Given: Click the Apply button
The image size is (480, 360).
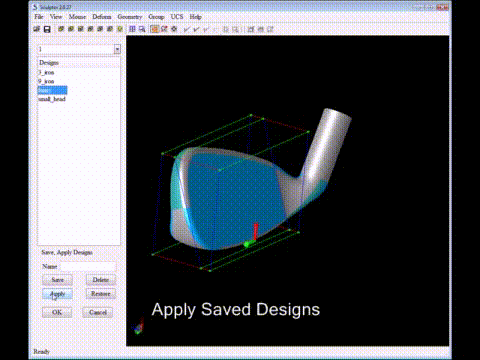Looking at the screenshot, I should (57, 294).
